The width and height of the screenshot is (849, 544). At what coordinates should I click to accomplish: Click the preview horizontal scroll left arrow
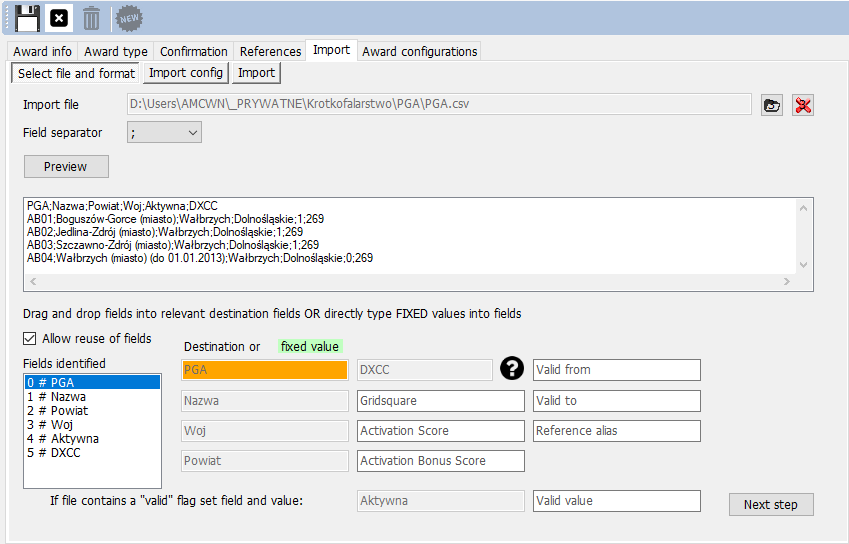pyautogui.click(x=34, y=281)
